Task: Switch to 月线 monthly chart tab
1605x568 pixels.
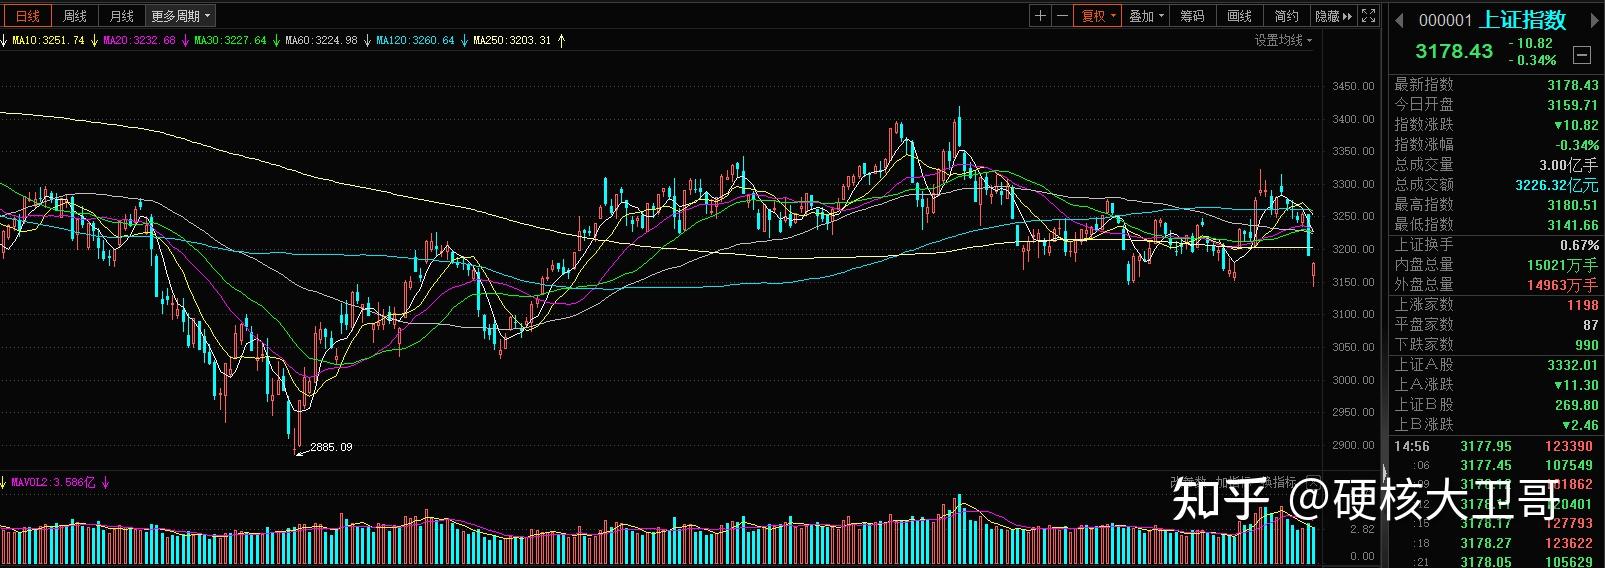Action: click(121, 16)
